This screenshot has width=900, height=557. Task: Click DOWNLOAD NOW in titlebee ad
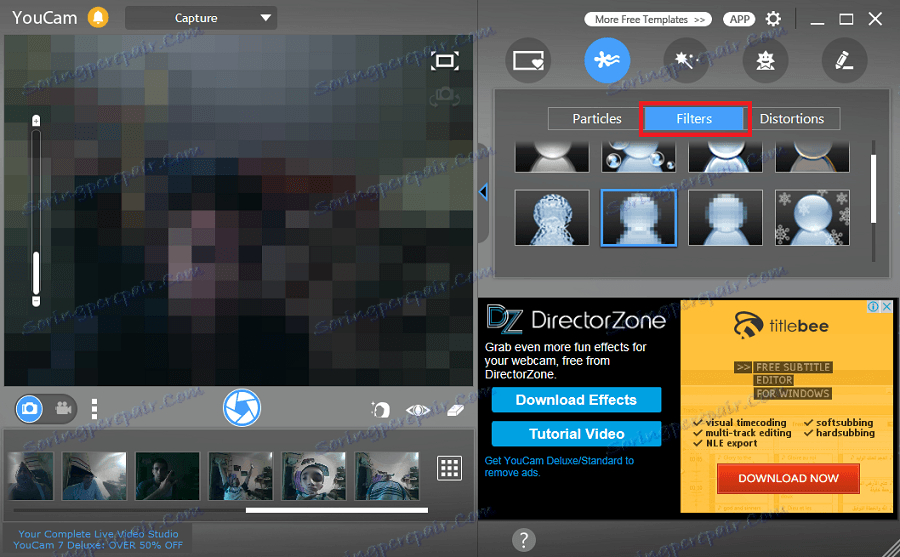[x=788, y=478]
